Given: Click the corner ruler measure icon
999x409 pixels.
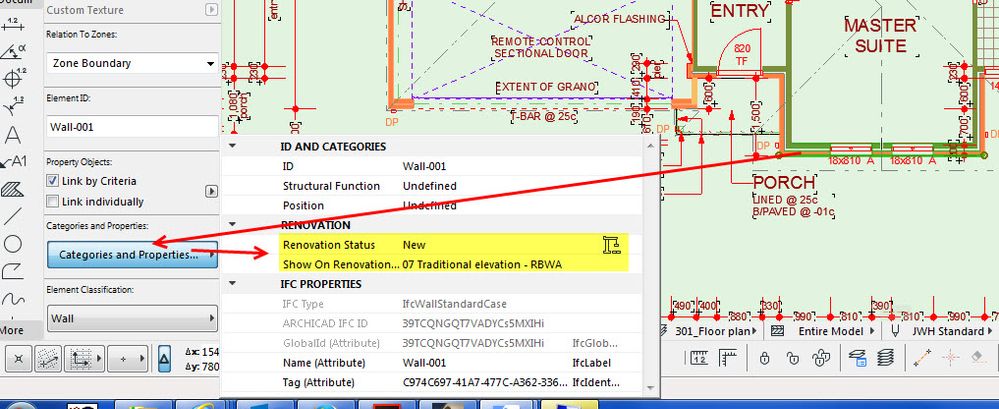Looking at the screenshot, I should 728,358.
